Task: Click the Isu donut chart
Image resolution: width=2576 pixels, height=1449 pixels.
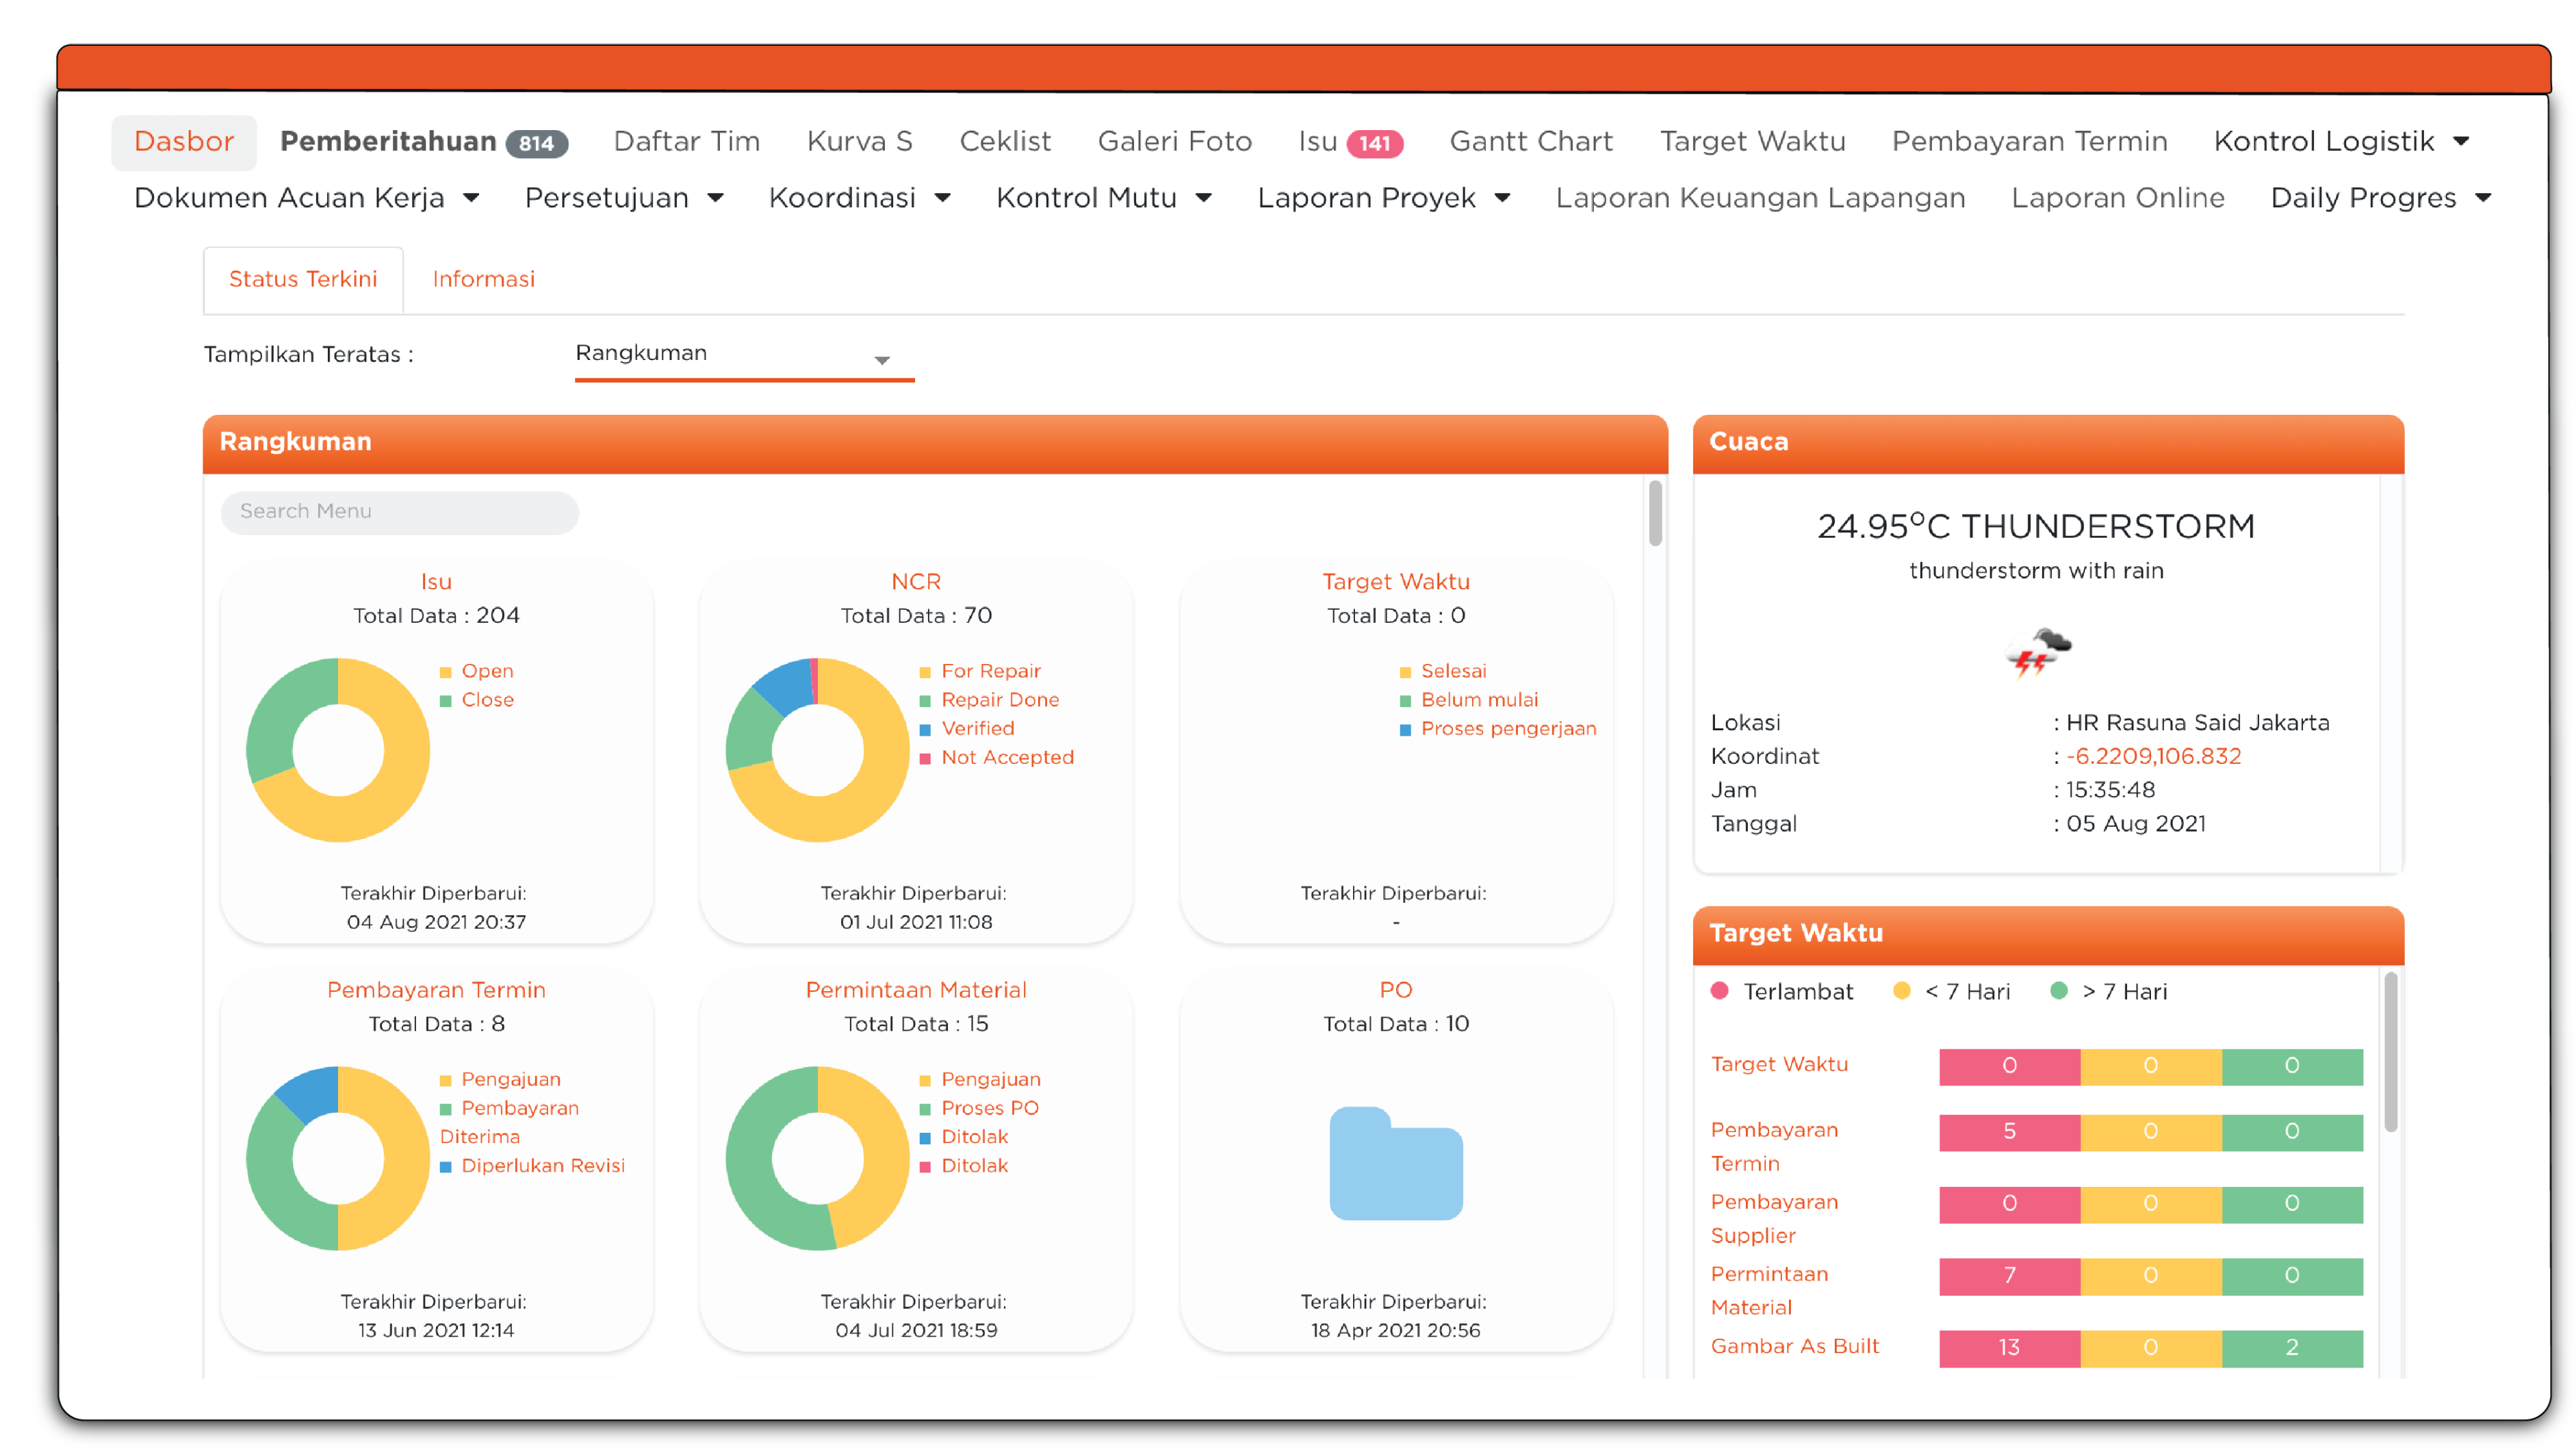Action: (x=338, y=749)
